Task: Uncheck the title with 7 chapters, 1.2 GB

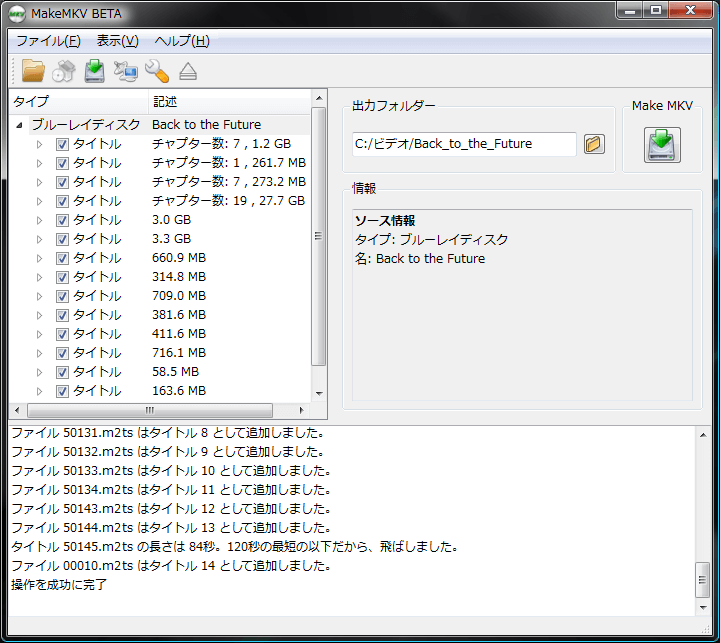Action: [x=62, y=144]
